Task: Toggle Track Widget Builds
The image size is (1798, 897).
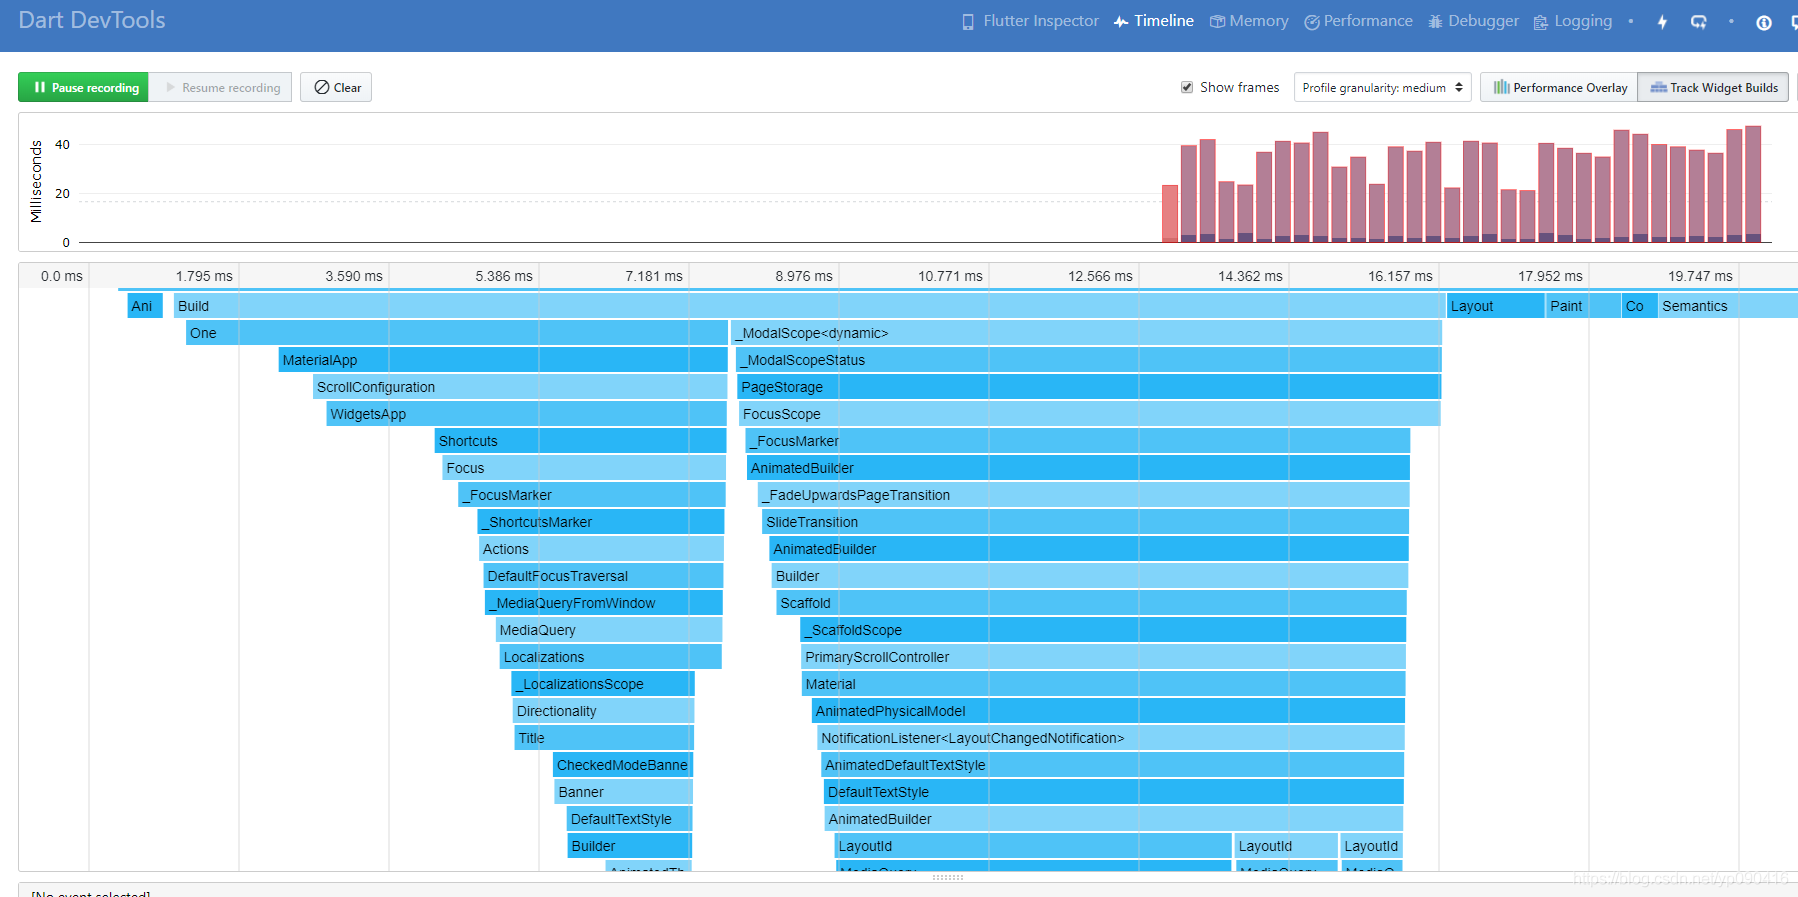Action: pos(1714,87)
